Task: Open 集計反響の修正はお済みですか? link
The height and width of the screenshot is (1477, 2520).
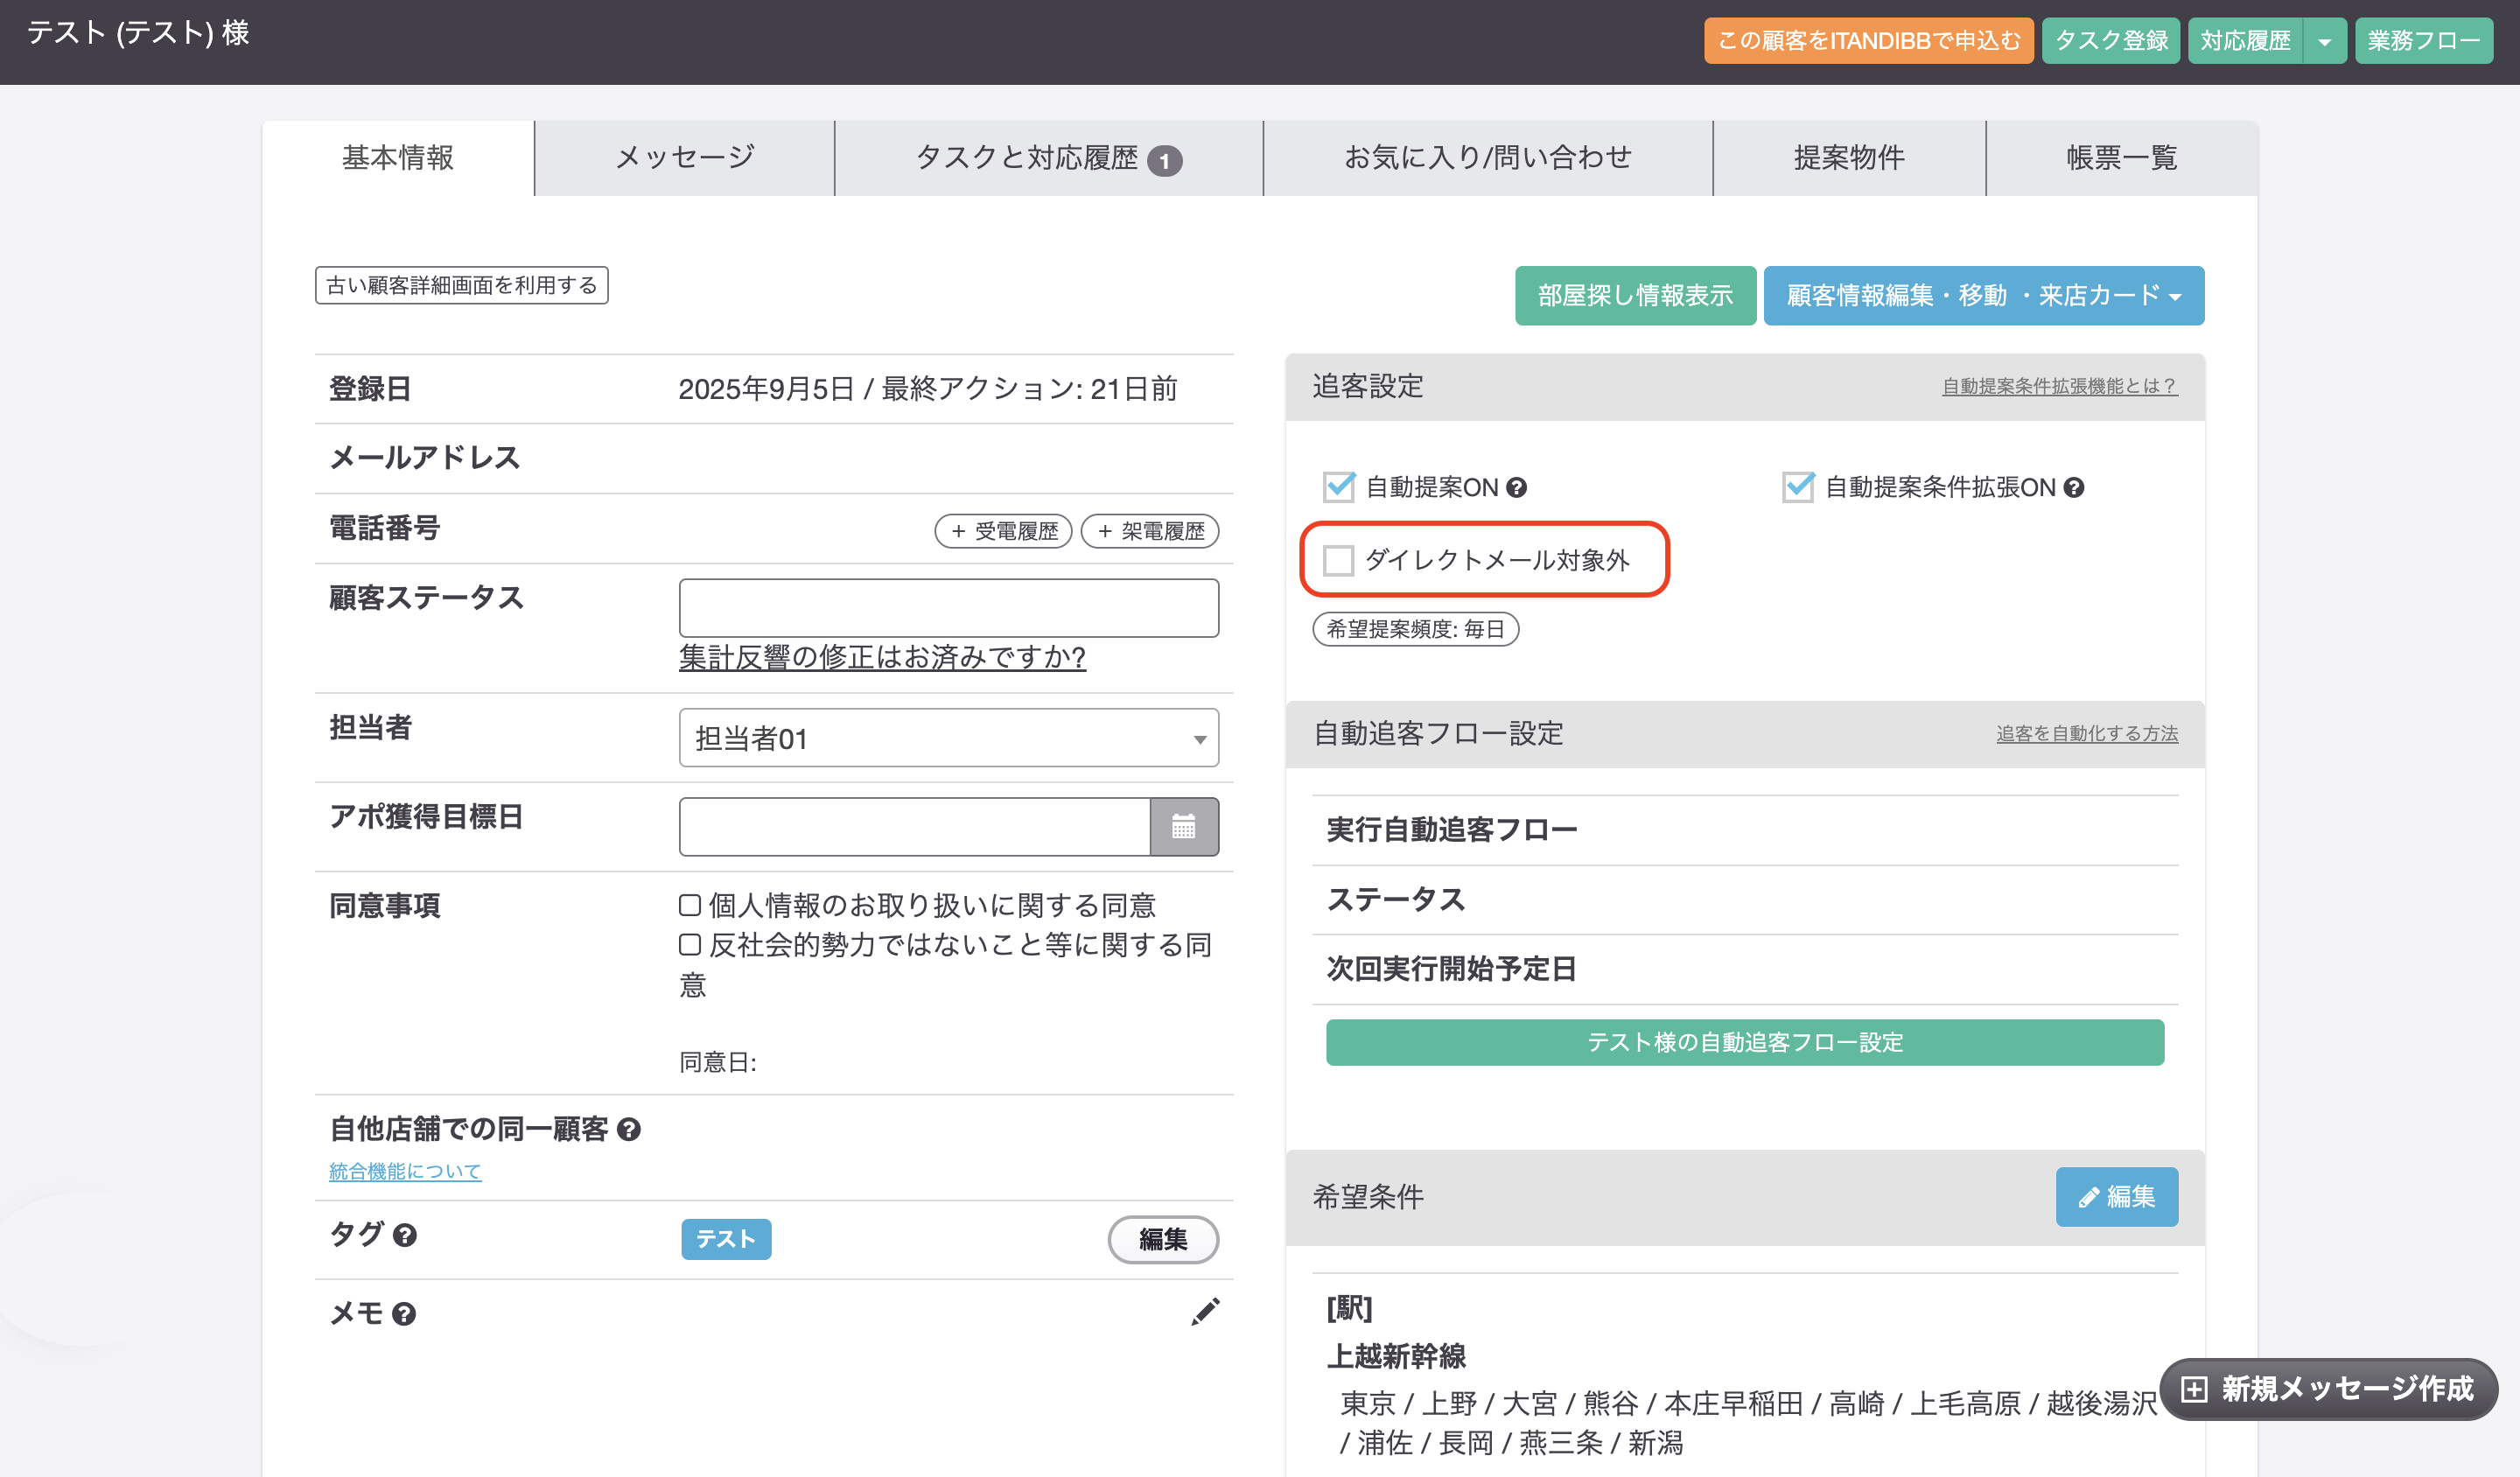Action: pos(882,657)
